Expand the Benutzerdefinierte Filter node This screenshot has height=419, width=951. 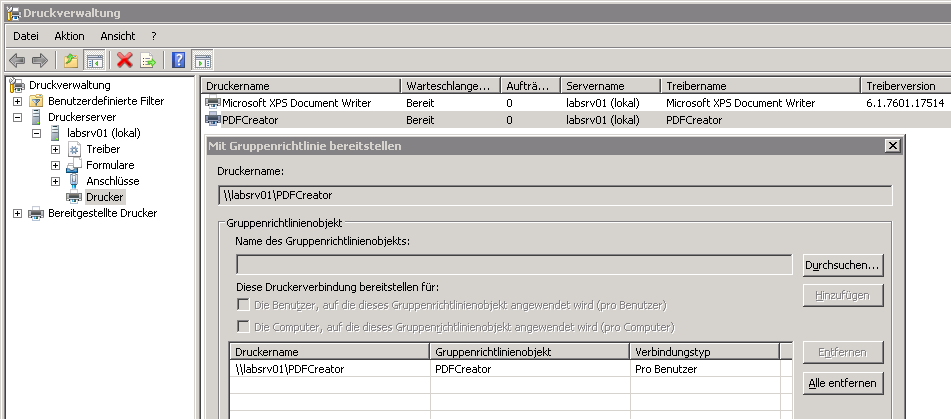coord(17,101)
